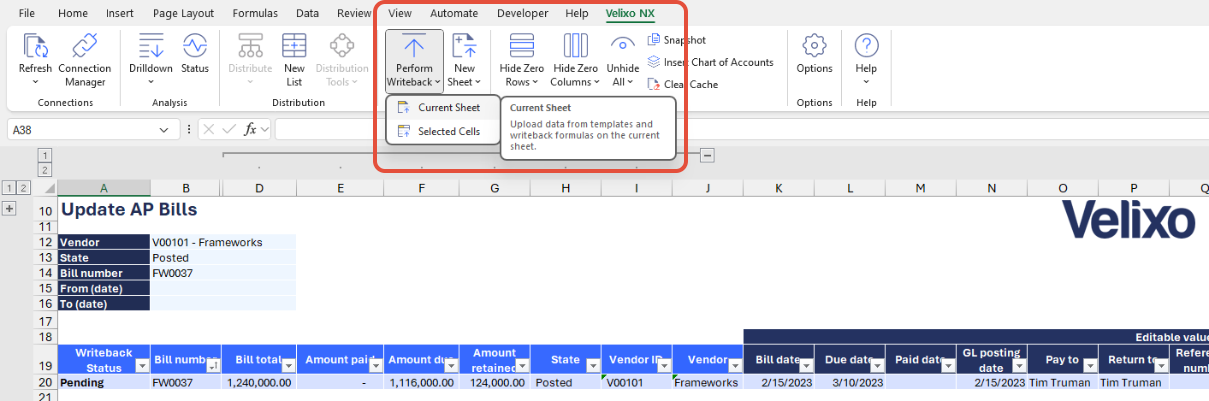The width and height of the screenshot is (1209, 401).
Task: Switch to the Insert tab
Action: pos(120,13)
